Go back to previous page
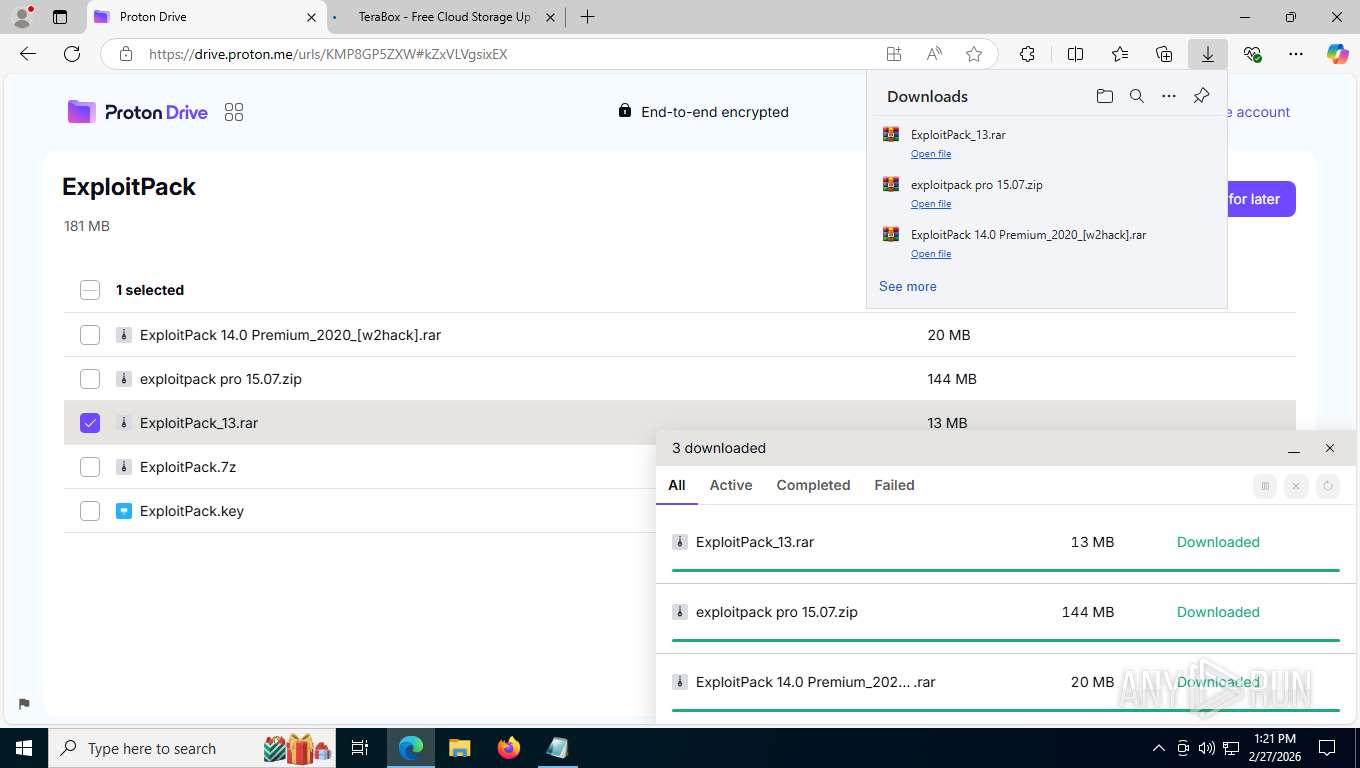The height and width of the screenshot is (768, 1360). pyautogui.click(x=28, y=54)
